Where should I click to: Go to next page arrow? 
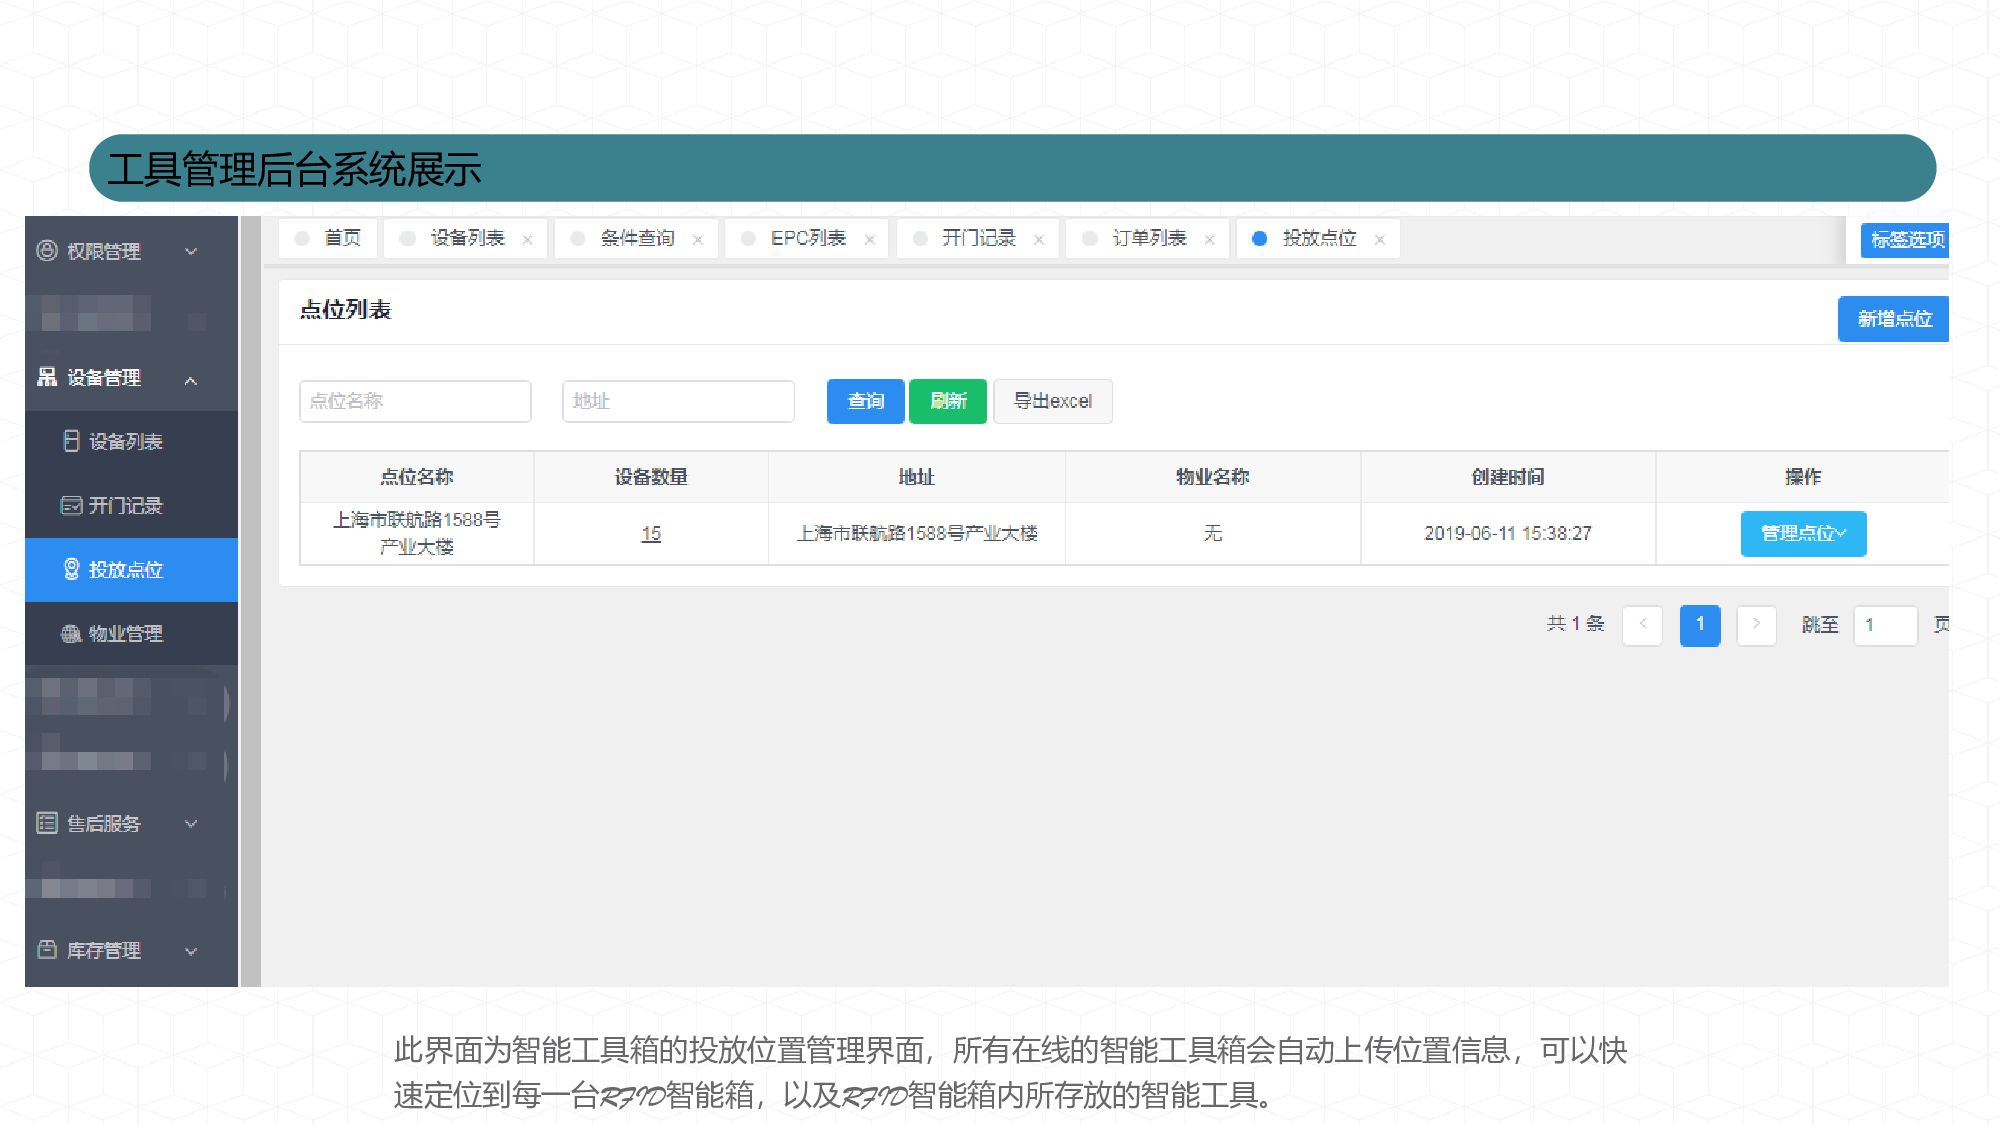tap(1756, 625)
